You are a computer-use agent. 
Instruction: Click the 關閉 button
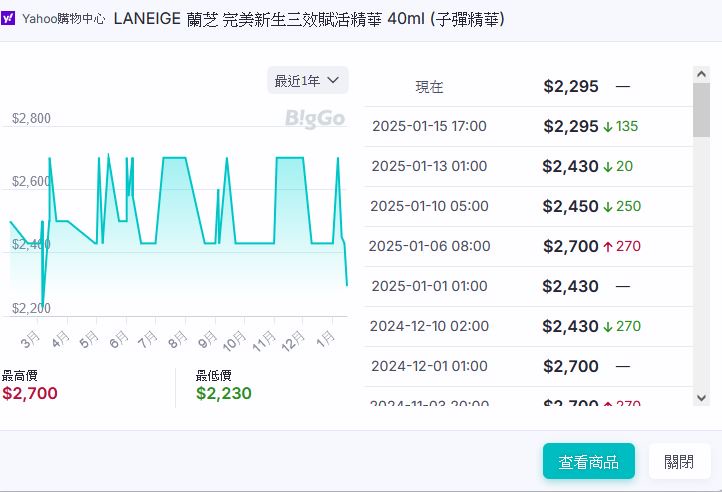click(x=678, y=461)
